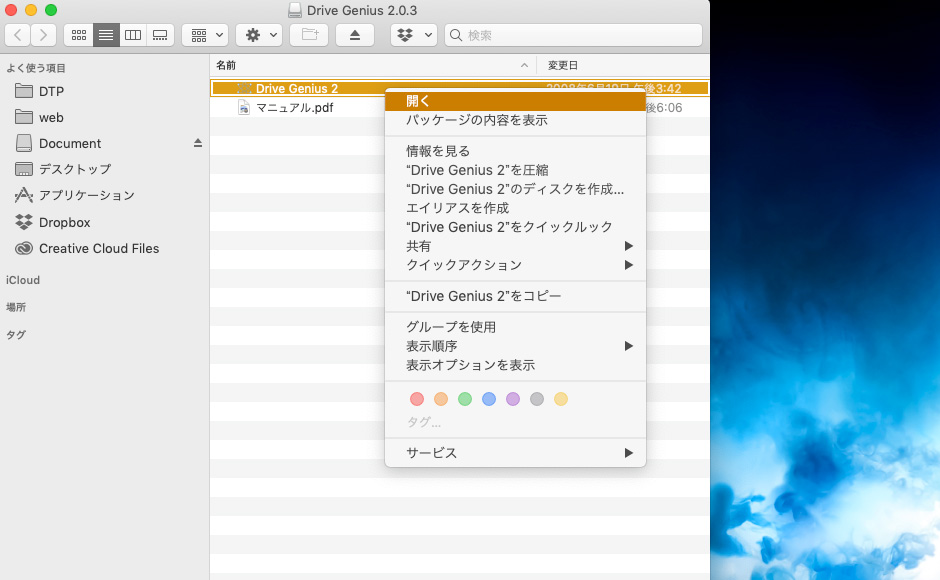
Task: Apply the purple tag color
Action: [x=513, y=399]
